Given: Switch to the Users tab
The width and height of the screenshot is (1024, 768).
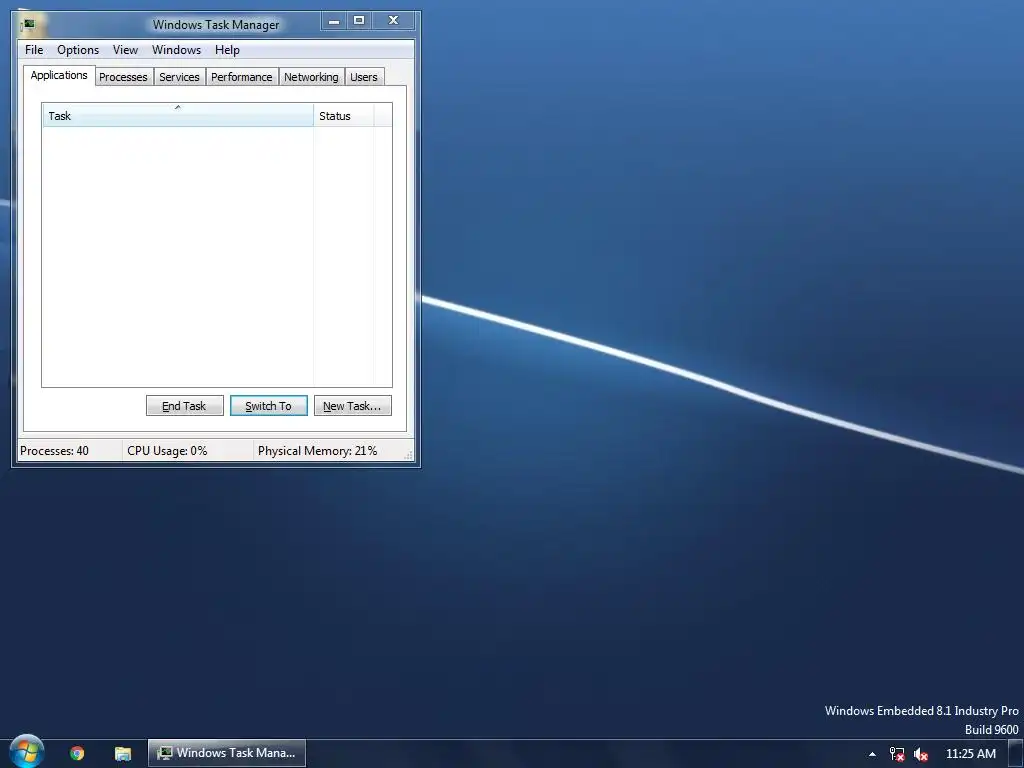Looking at the screenshot, I should pos(364,77).
